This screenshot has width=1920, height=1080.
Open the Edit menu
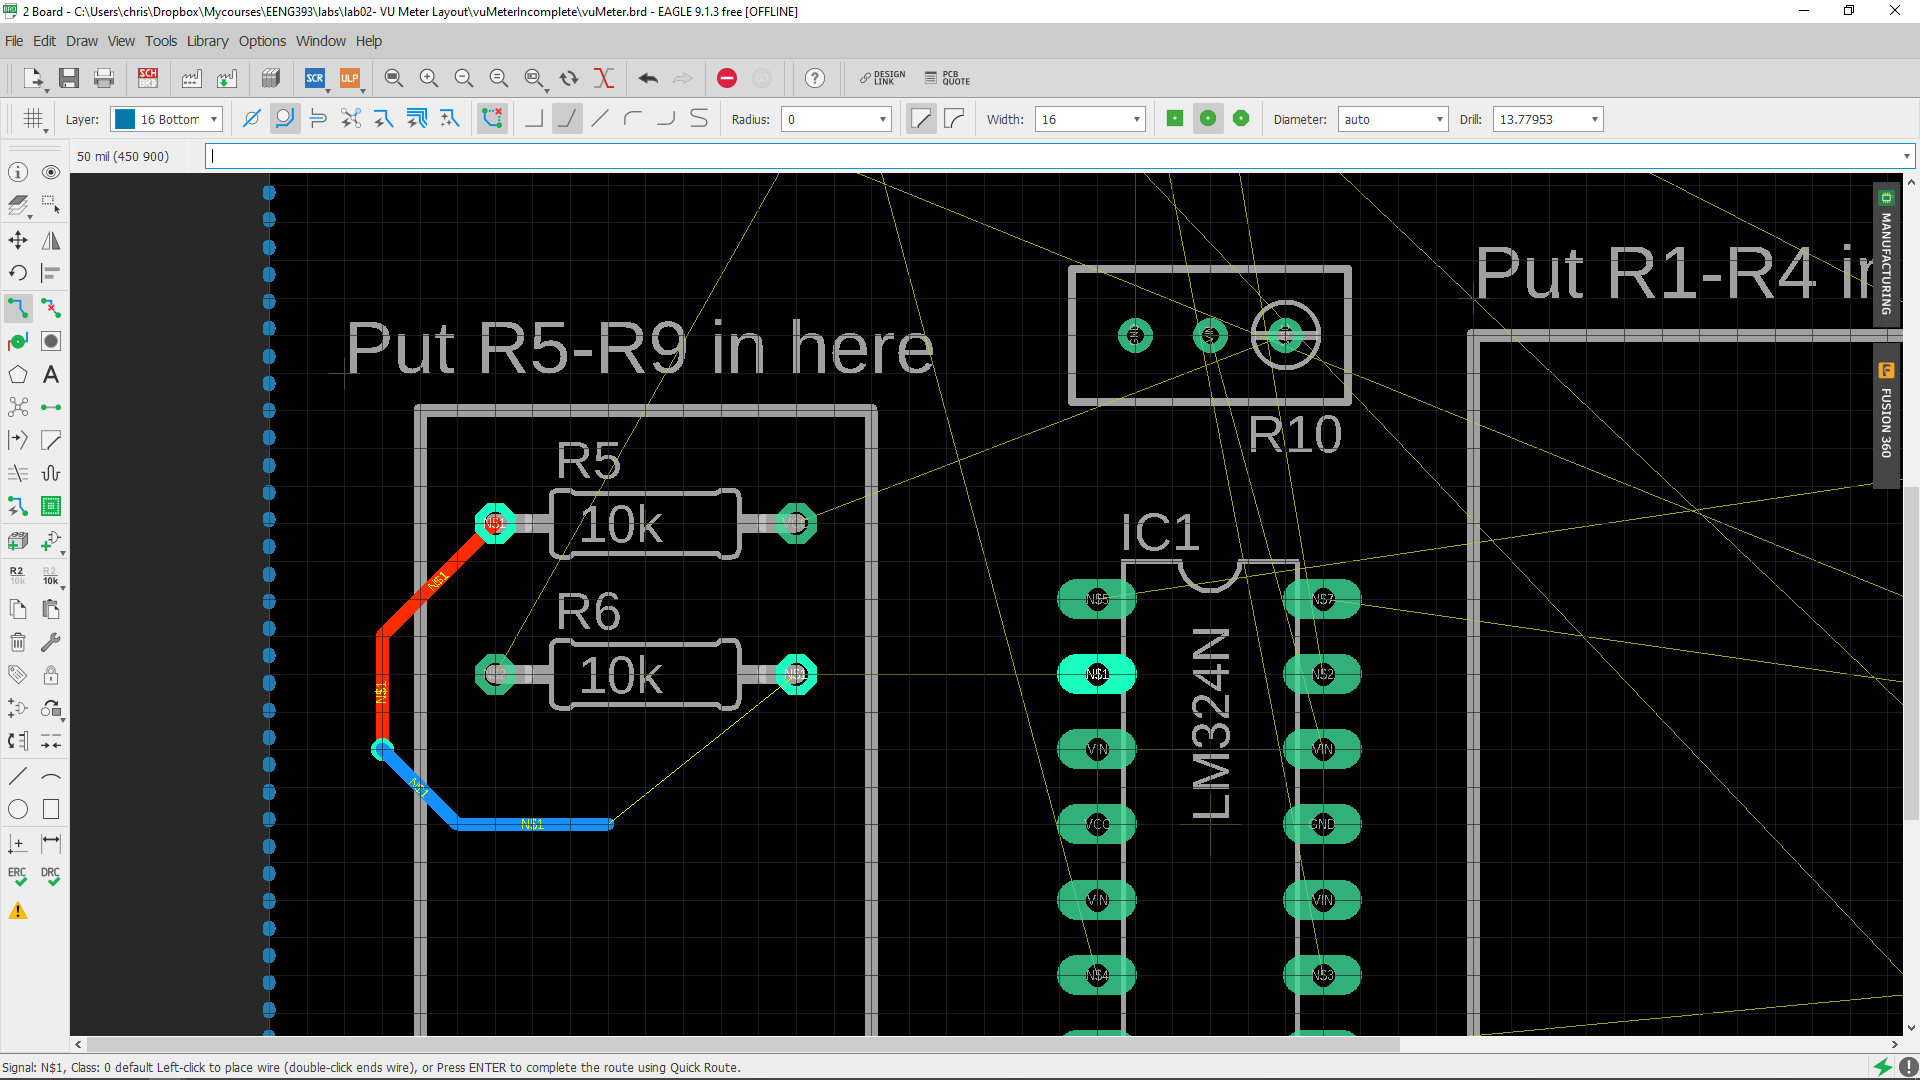tap(44, 41)
